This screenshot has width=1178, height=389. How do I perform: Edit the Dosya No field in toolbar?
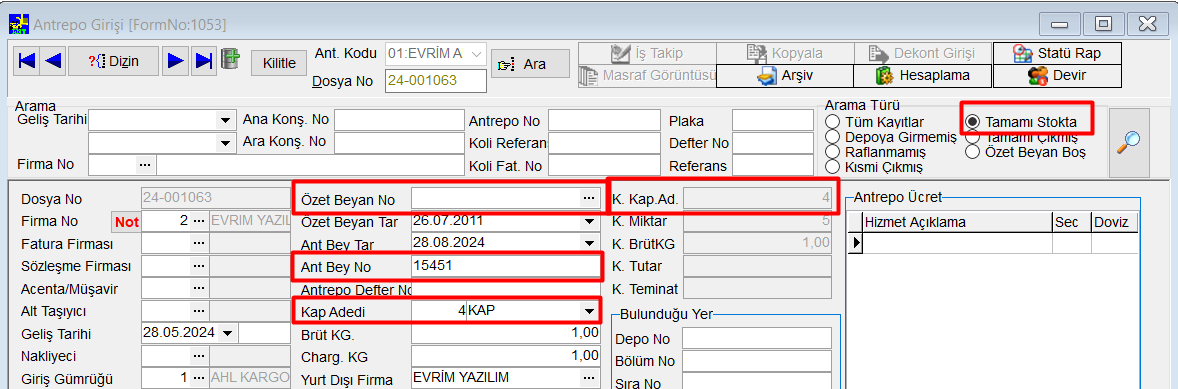coord(436,81)
